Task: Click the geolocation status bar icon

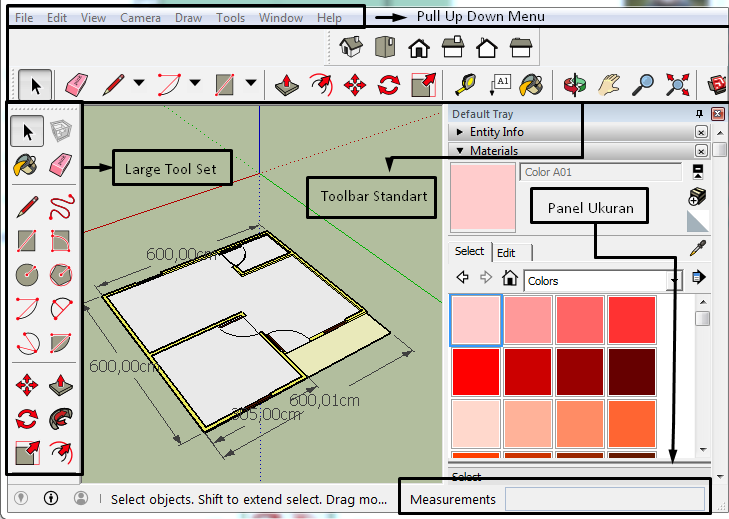Action: (x=20, y=498)
